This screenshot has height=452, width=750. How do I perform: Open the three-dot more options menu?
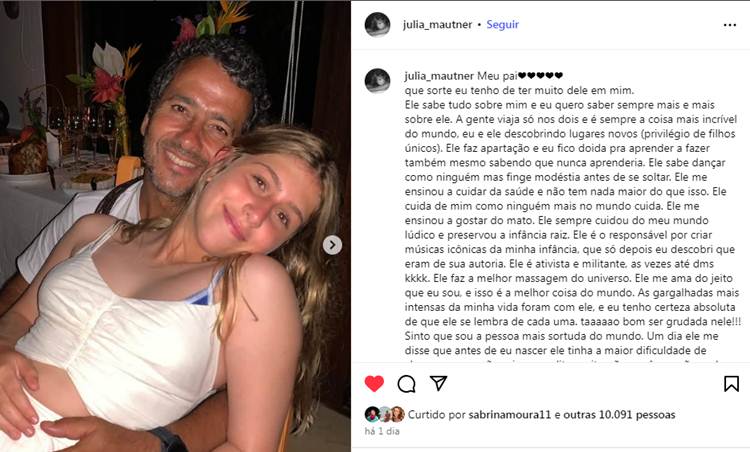pos(729,25)
